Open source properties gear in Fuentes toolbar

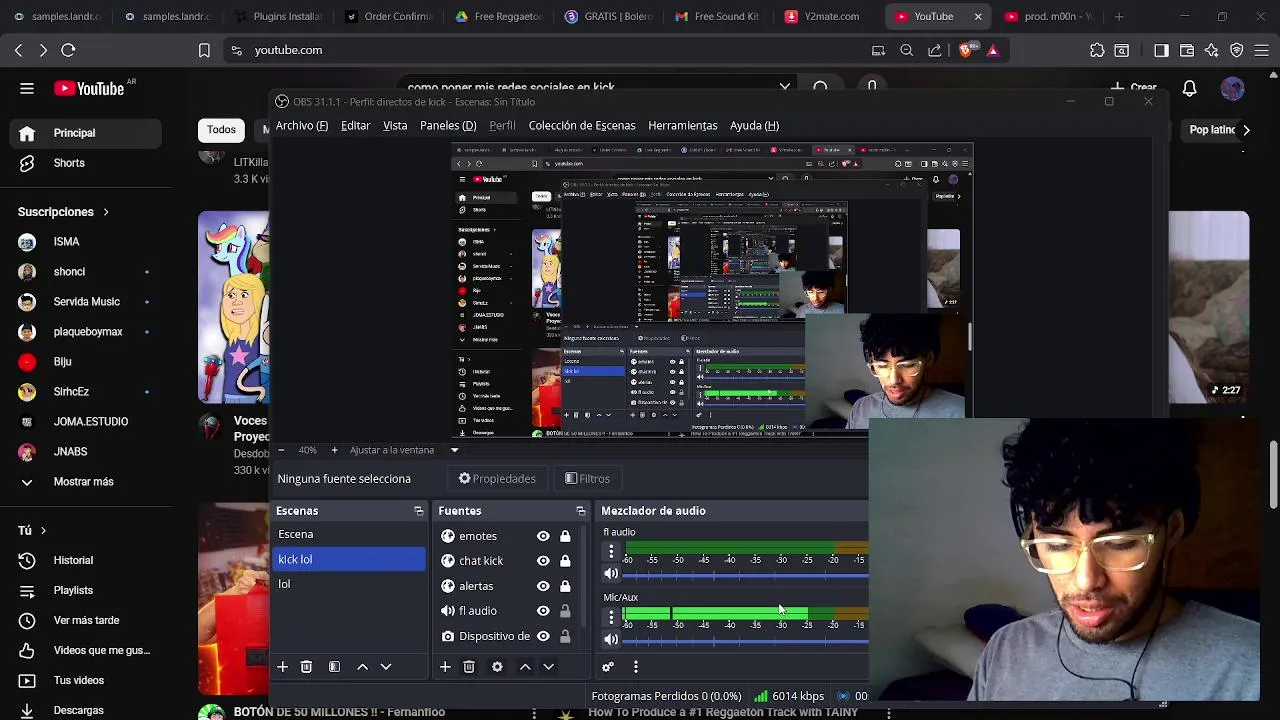click(497, 667)
